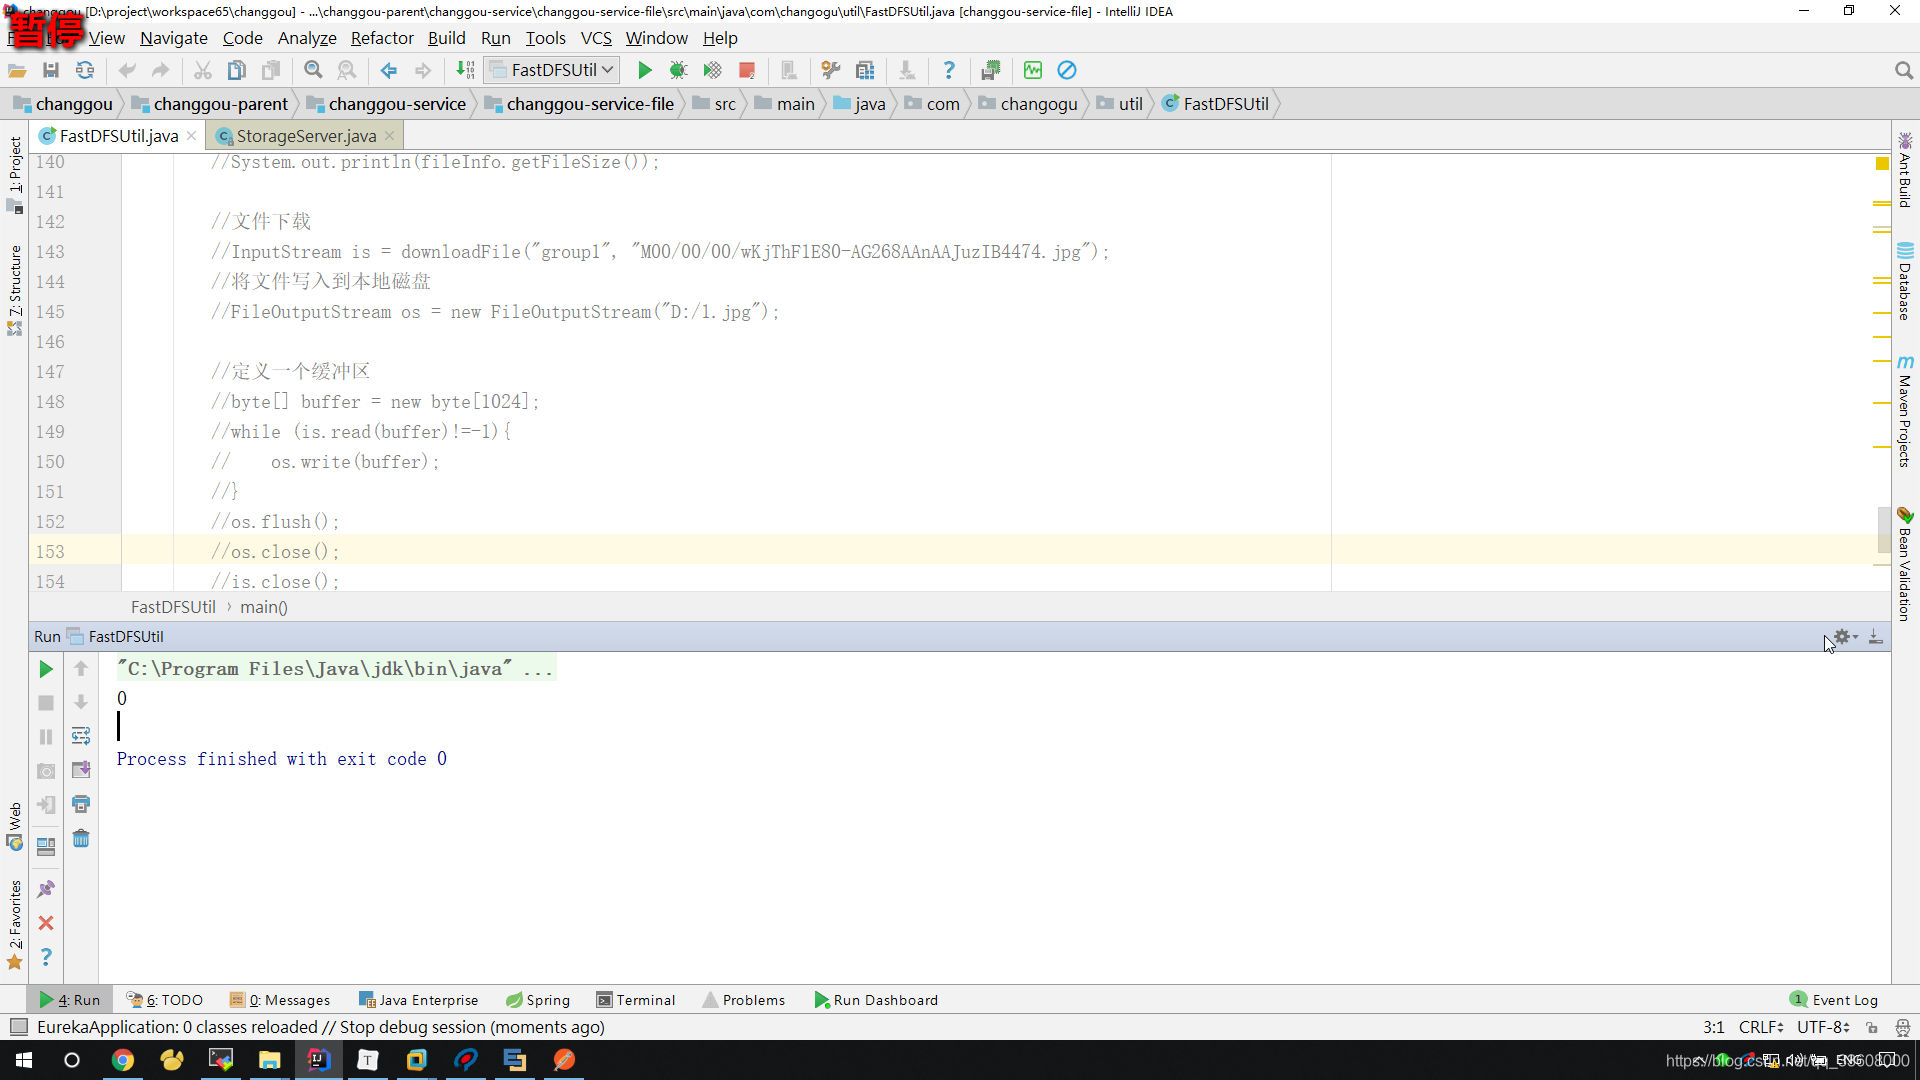Navigate back with the left arrow icon
The width and height of the screenshot is (1920, 1080).
pos(389,70)
